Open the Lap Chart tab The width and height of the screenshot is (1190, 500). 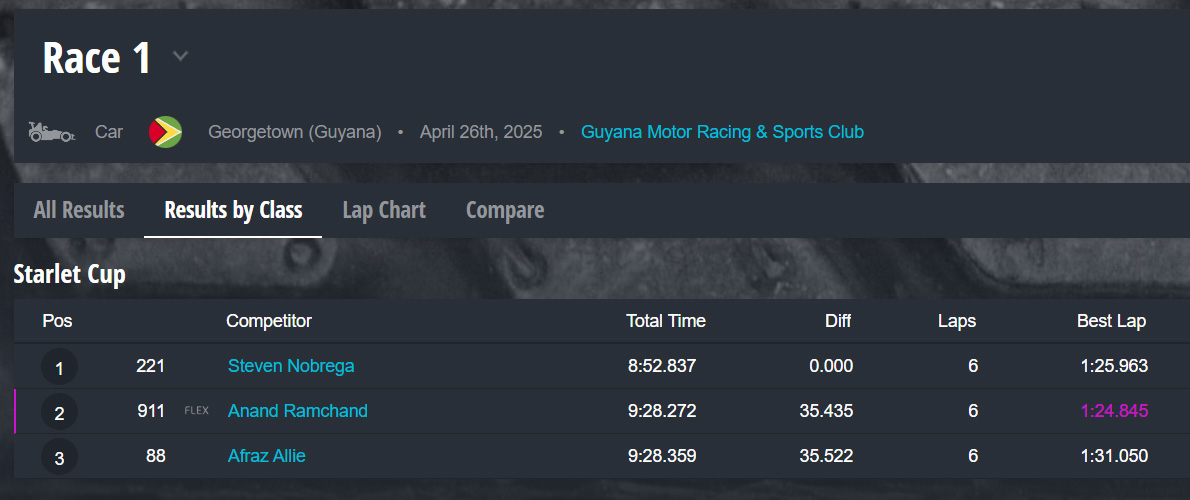coord(384,210)
